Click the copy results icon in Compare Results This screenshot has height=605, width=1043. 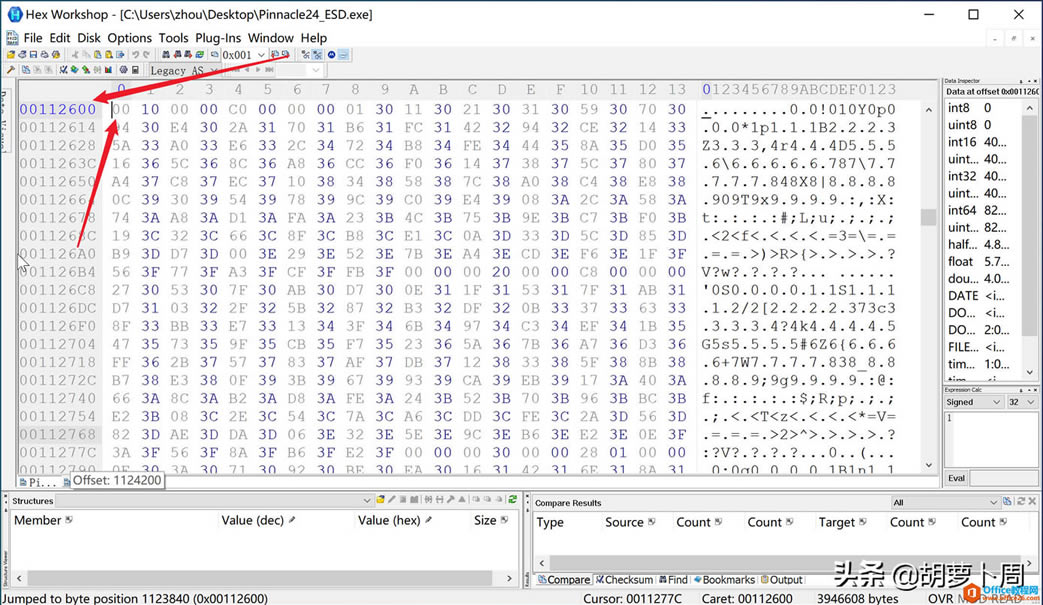point(1008,501)
